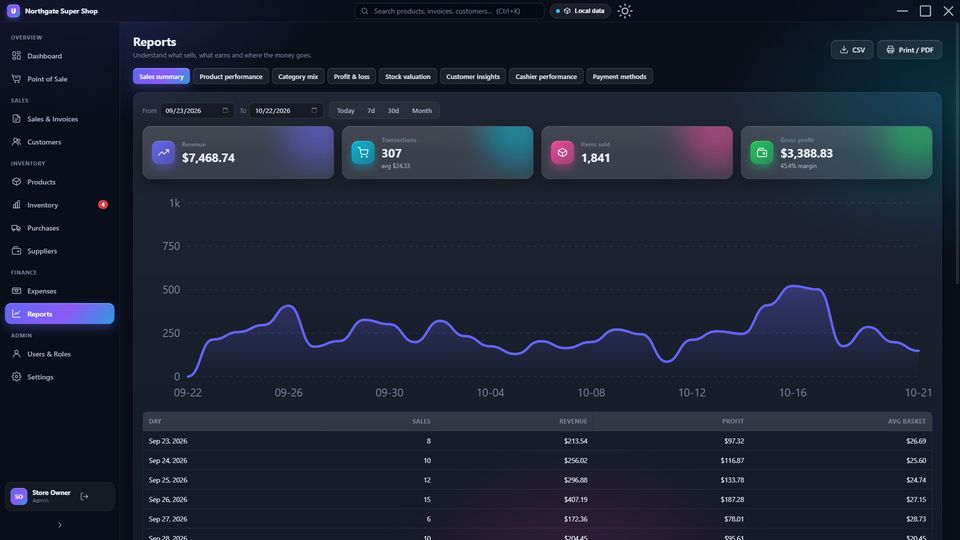Click the Products box icon
The image size is (960, 540).
pyautogui.click(x=17, y=182)
